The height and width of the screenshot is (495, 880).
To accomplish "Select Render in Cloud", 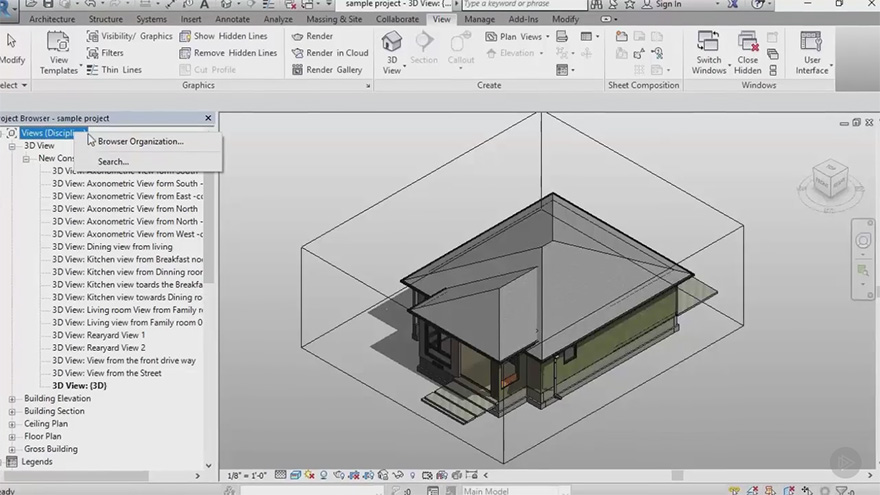I will point(330,53).
